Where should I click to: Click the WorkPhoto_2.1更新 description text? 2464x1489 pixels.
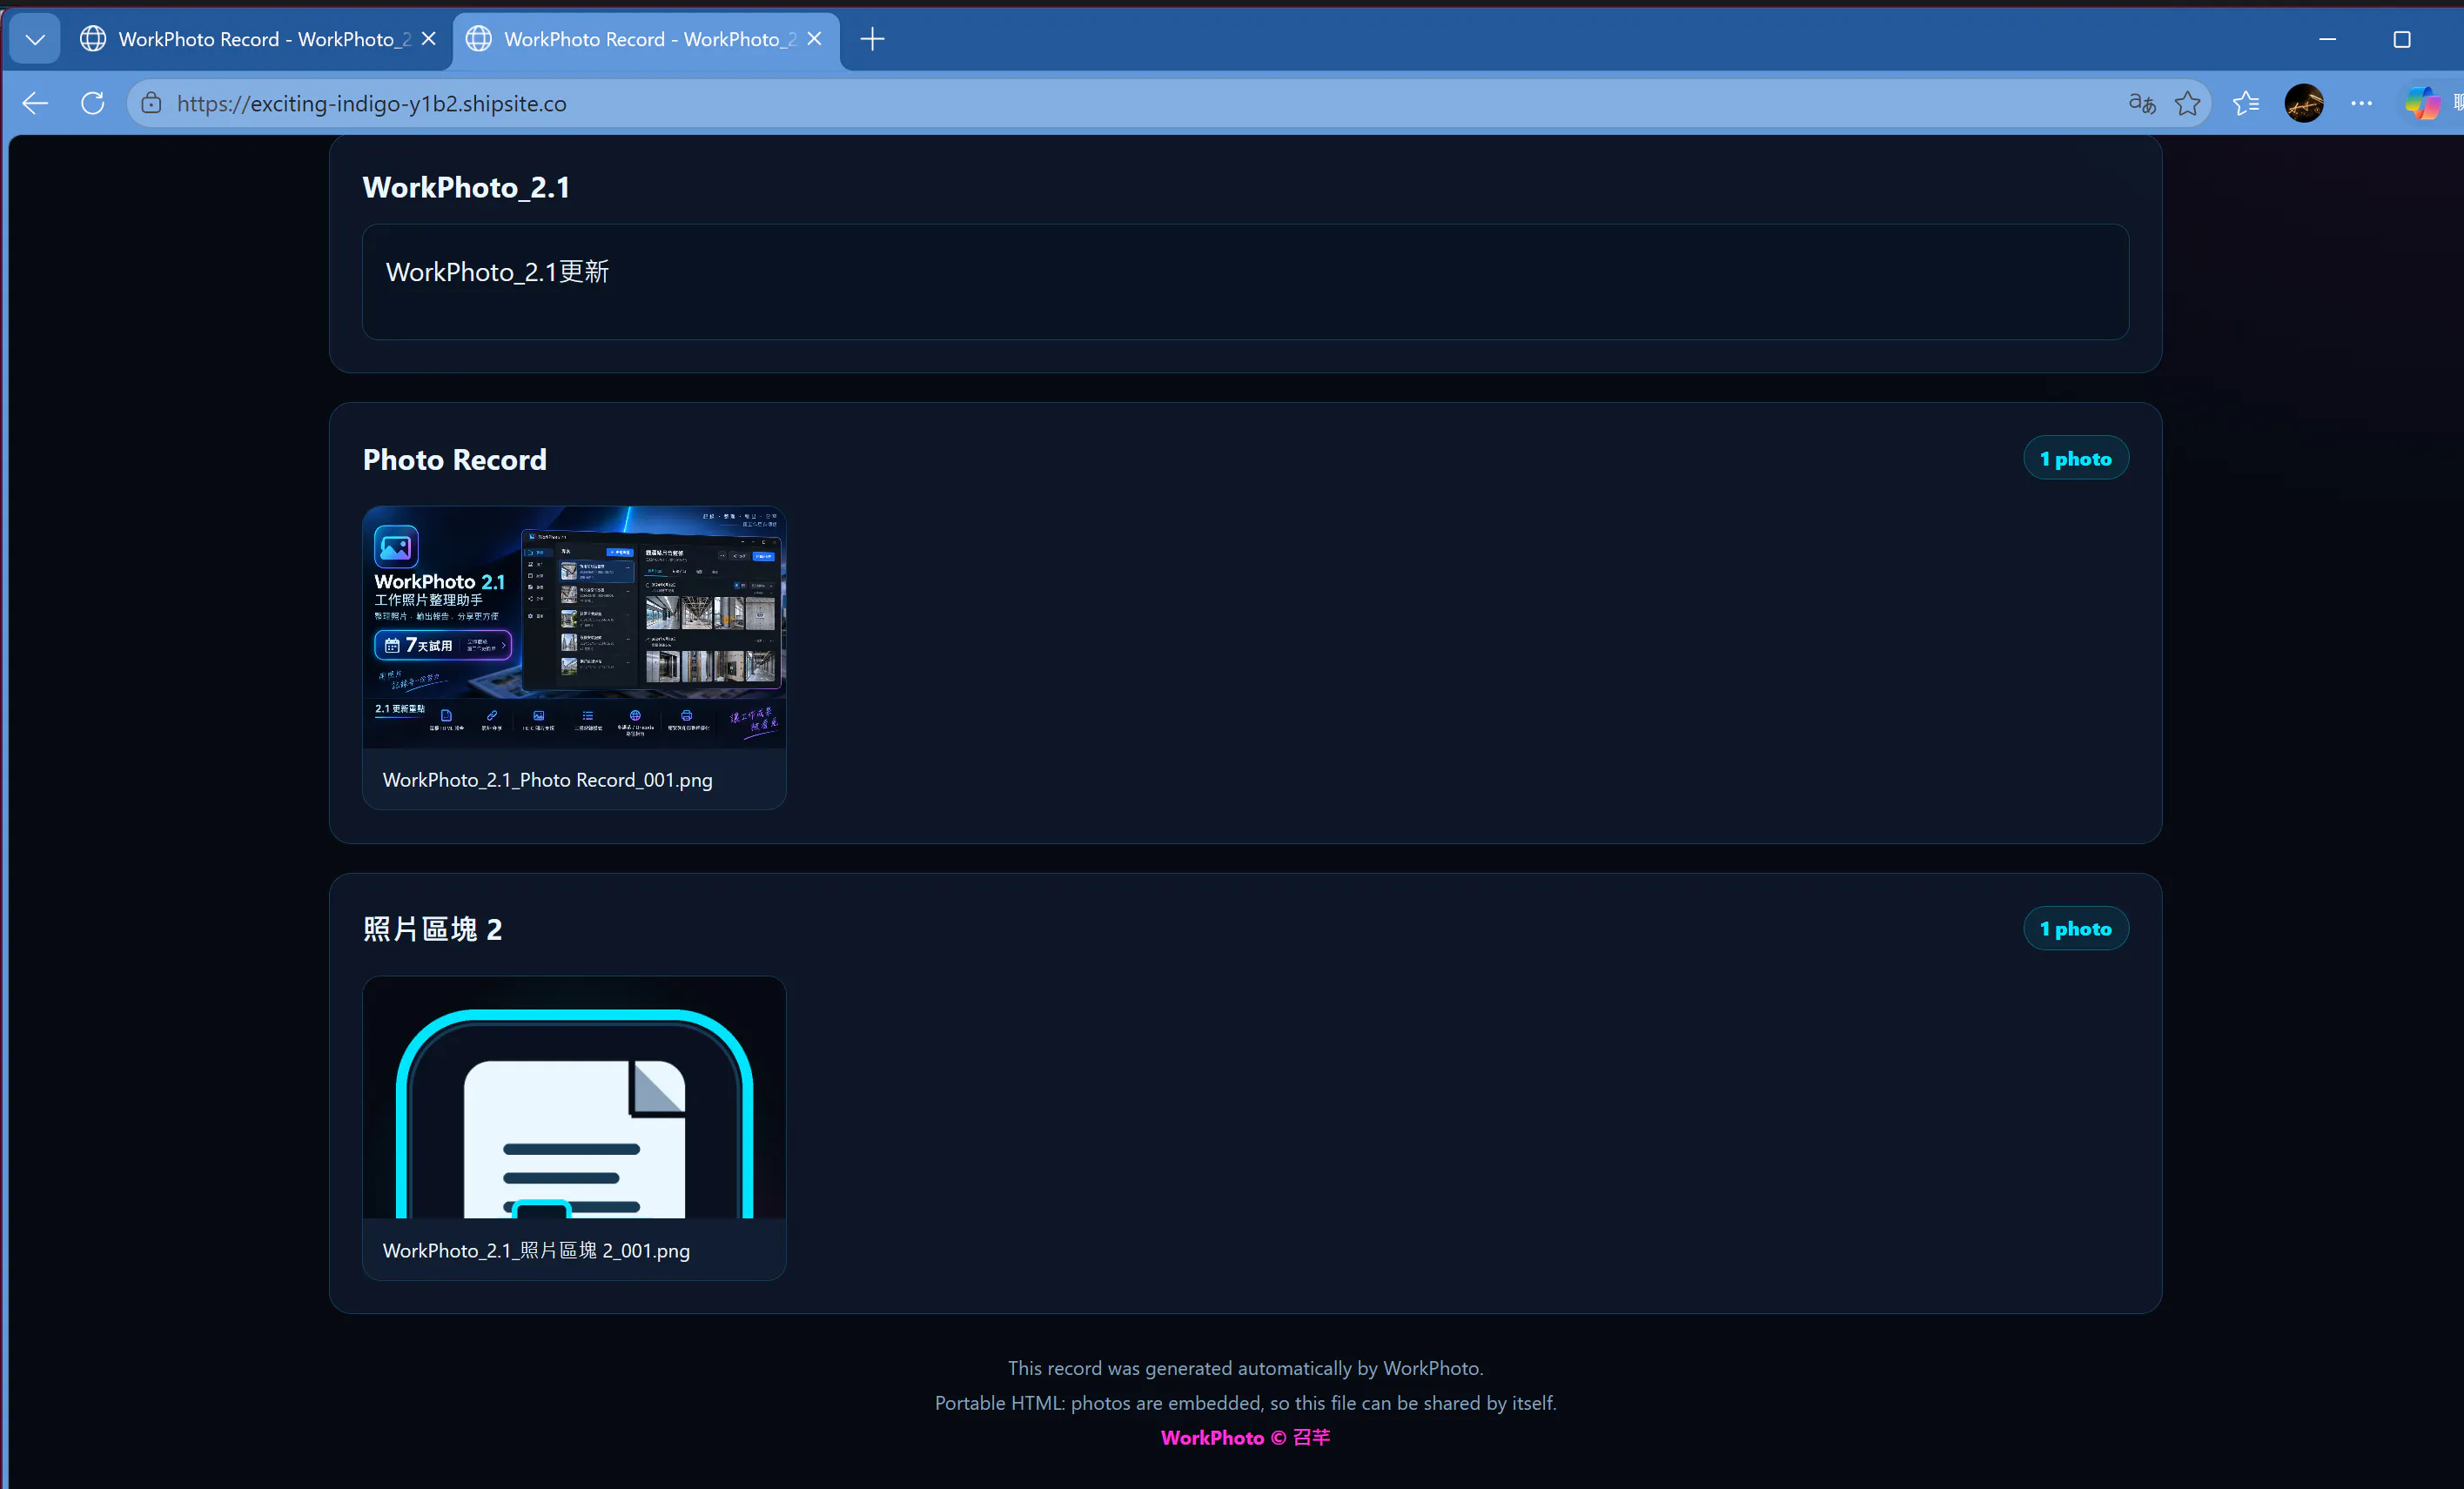point(497,272)
